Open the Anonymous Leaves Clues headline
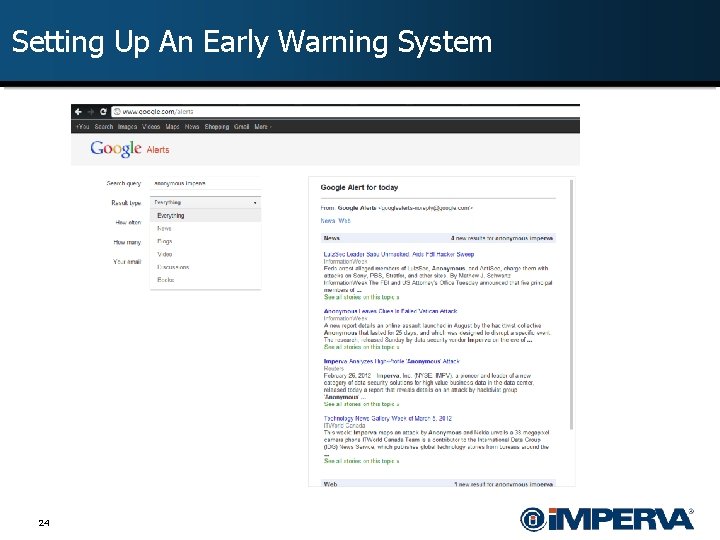This screenshot has width=720, height=540. [390, 311]
